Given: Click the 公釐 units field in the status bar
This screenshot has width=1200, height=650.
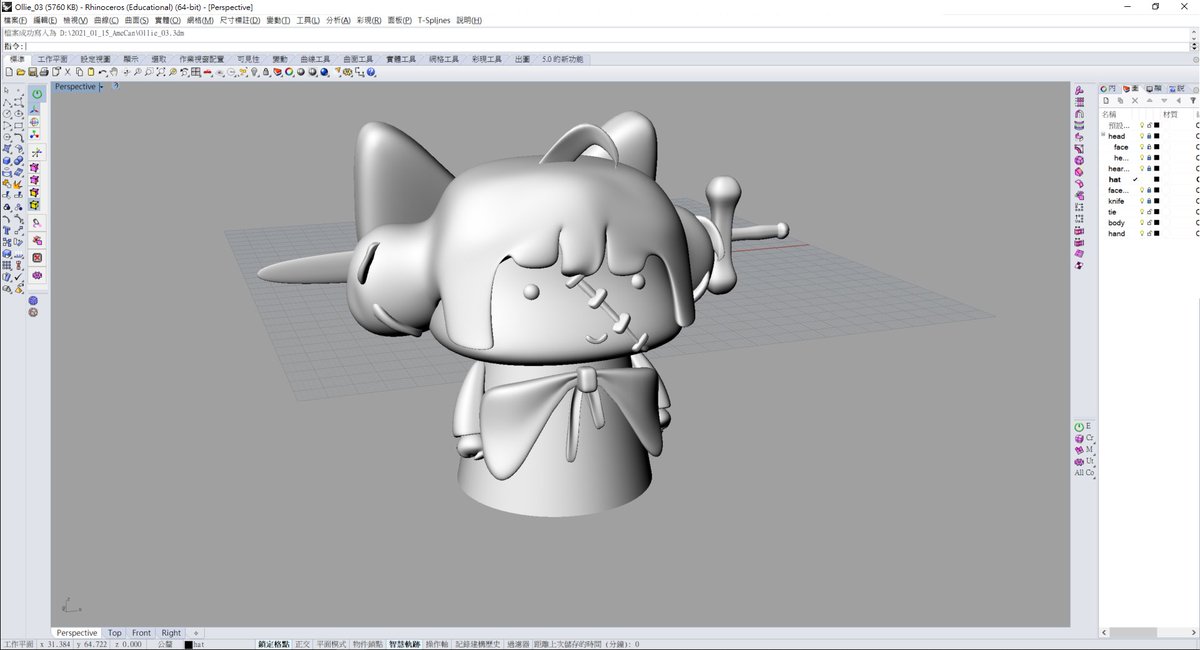Looking at the screenshot, I should click(165, 645).
